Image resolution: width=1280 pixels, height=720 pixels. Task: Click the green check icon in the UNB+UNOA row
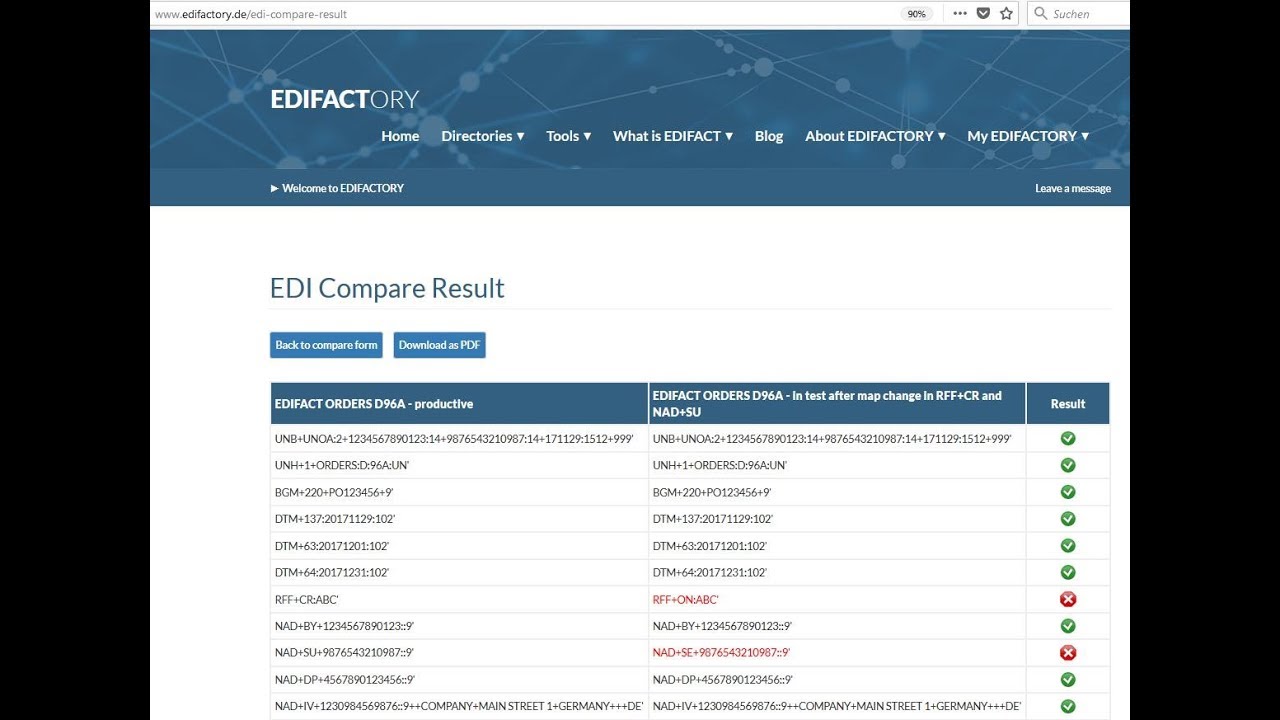(x=1068, y=438)
